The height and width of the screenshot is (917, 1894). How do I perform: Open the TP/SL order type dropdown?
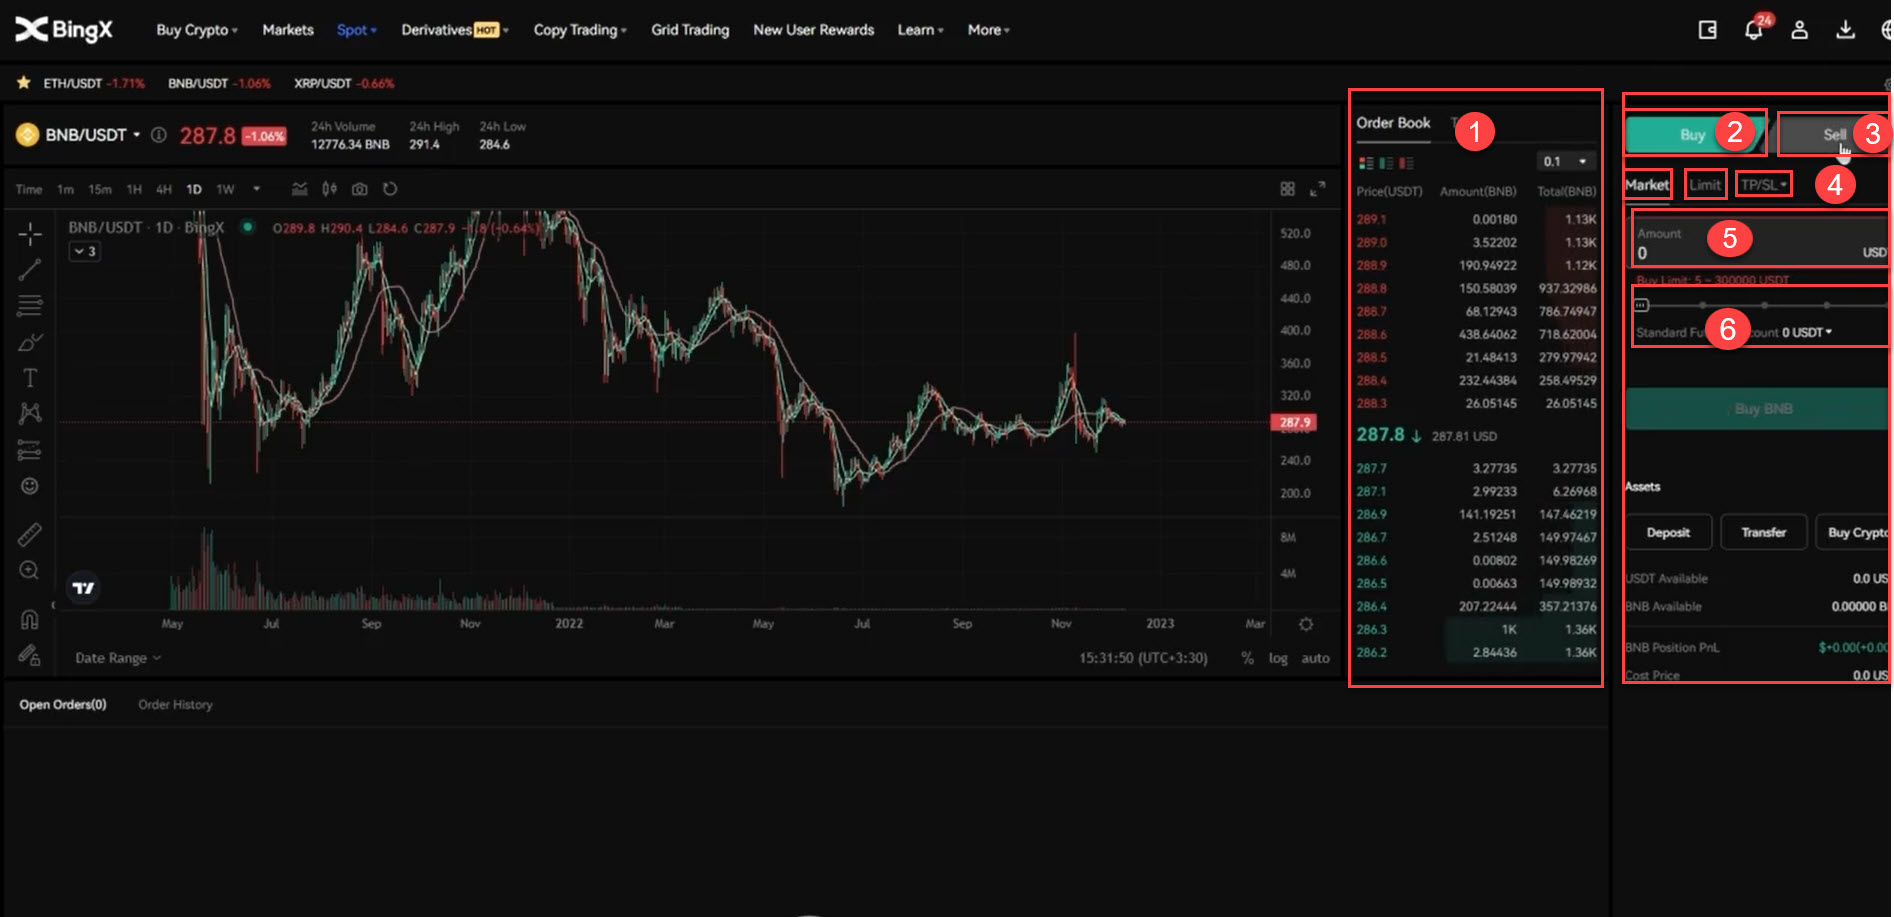pyautogui.click(x=1763, y=185)
